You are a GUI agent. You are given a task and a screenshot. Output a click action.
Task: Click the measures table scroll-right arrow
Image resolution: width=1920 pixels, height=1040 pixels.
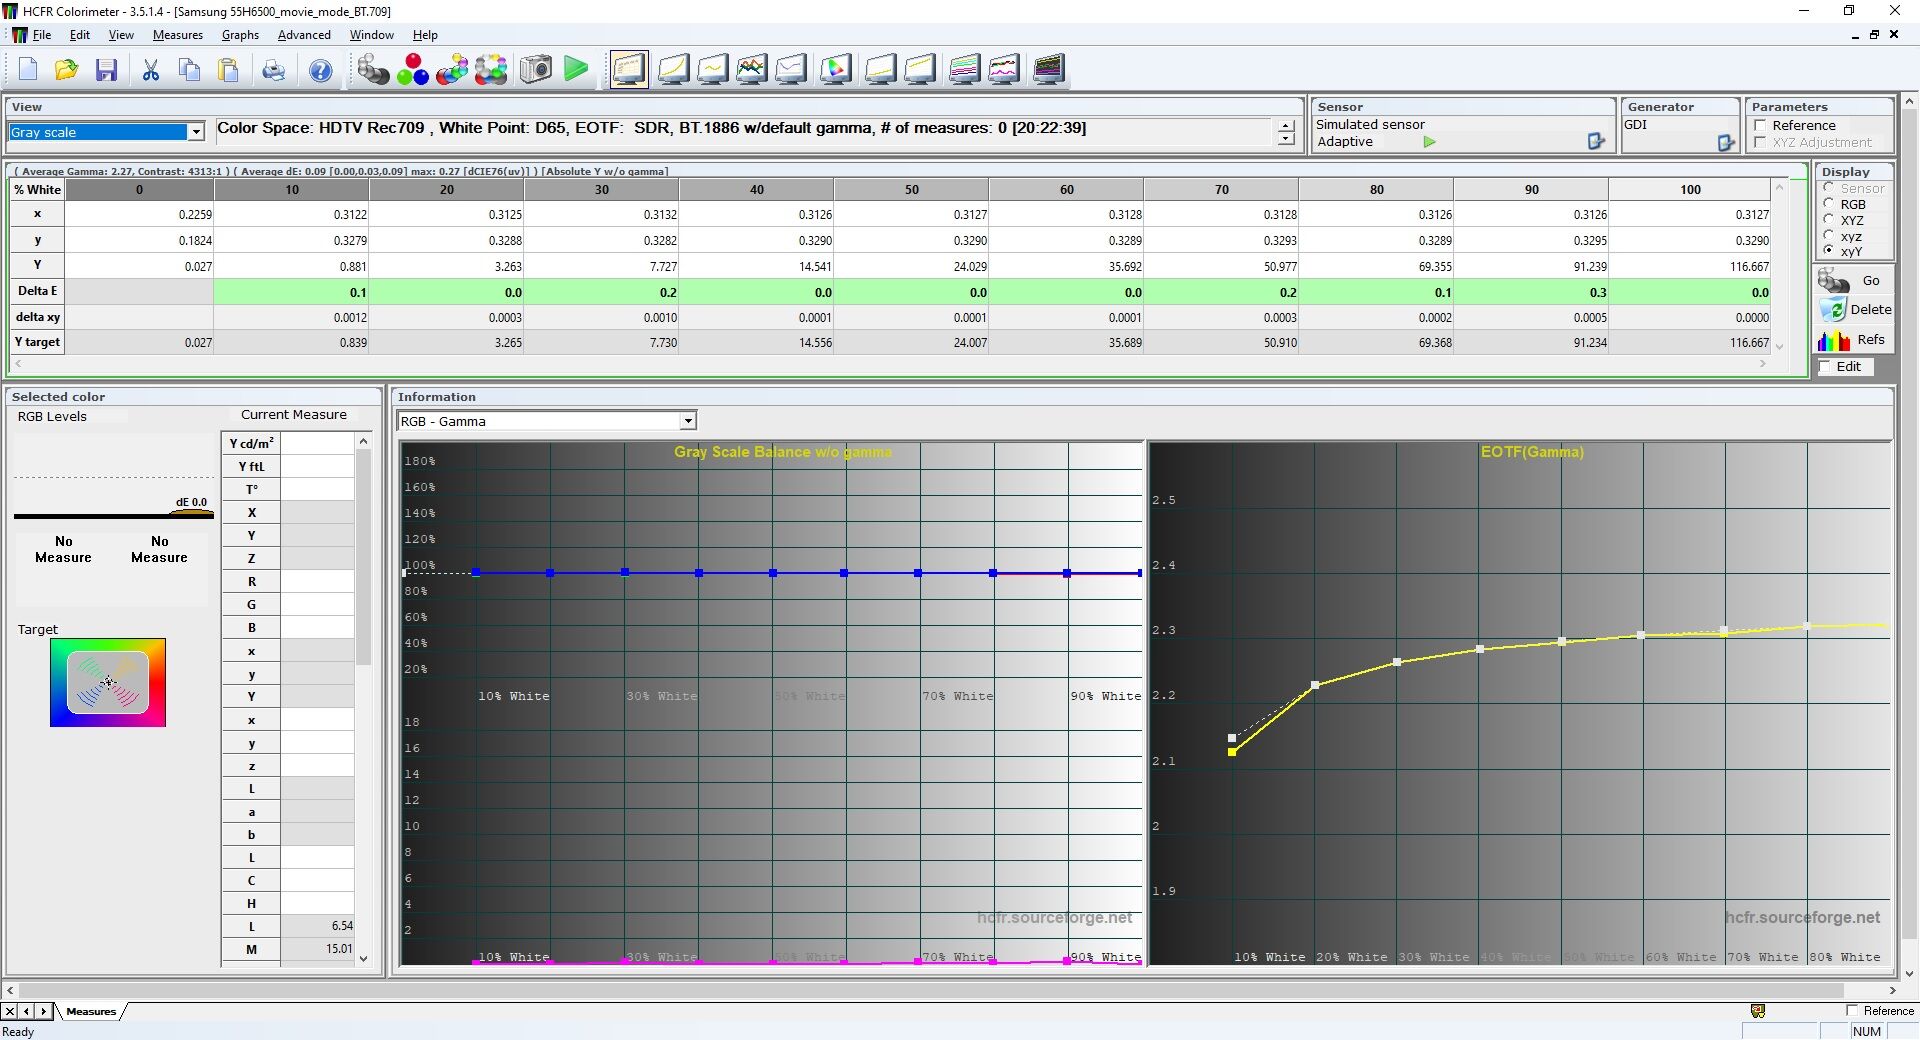coord(1763,364)
